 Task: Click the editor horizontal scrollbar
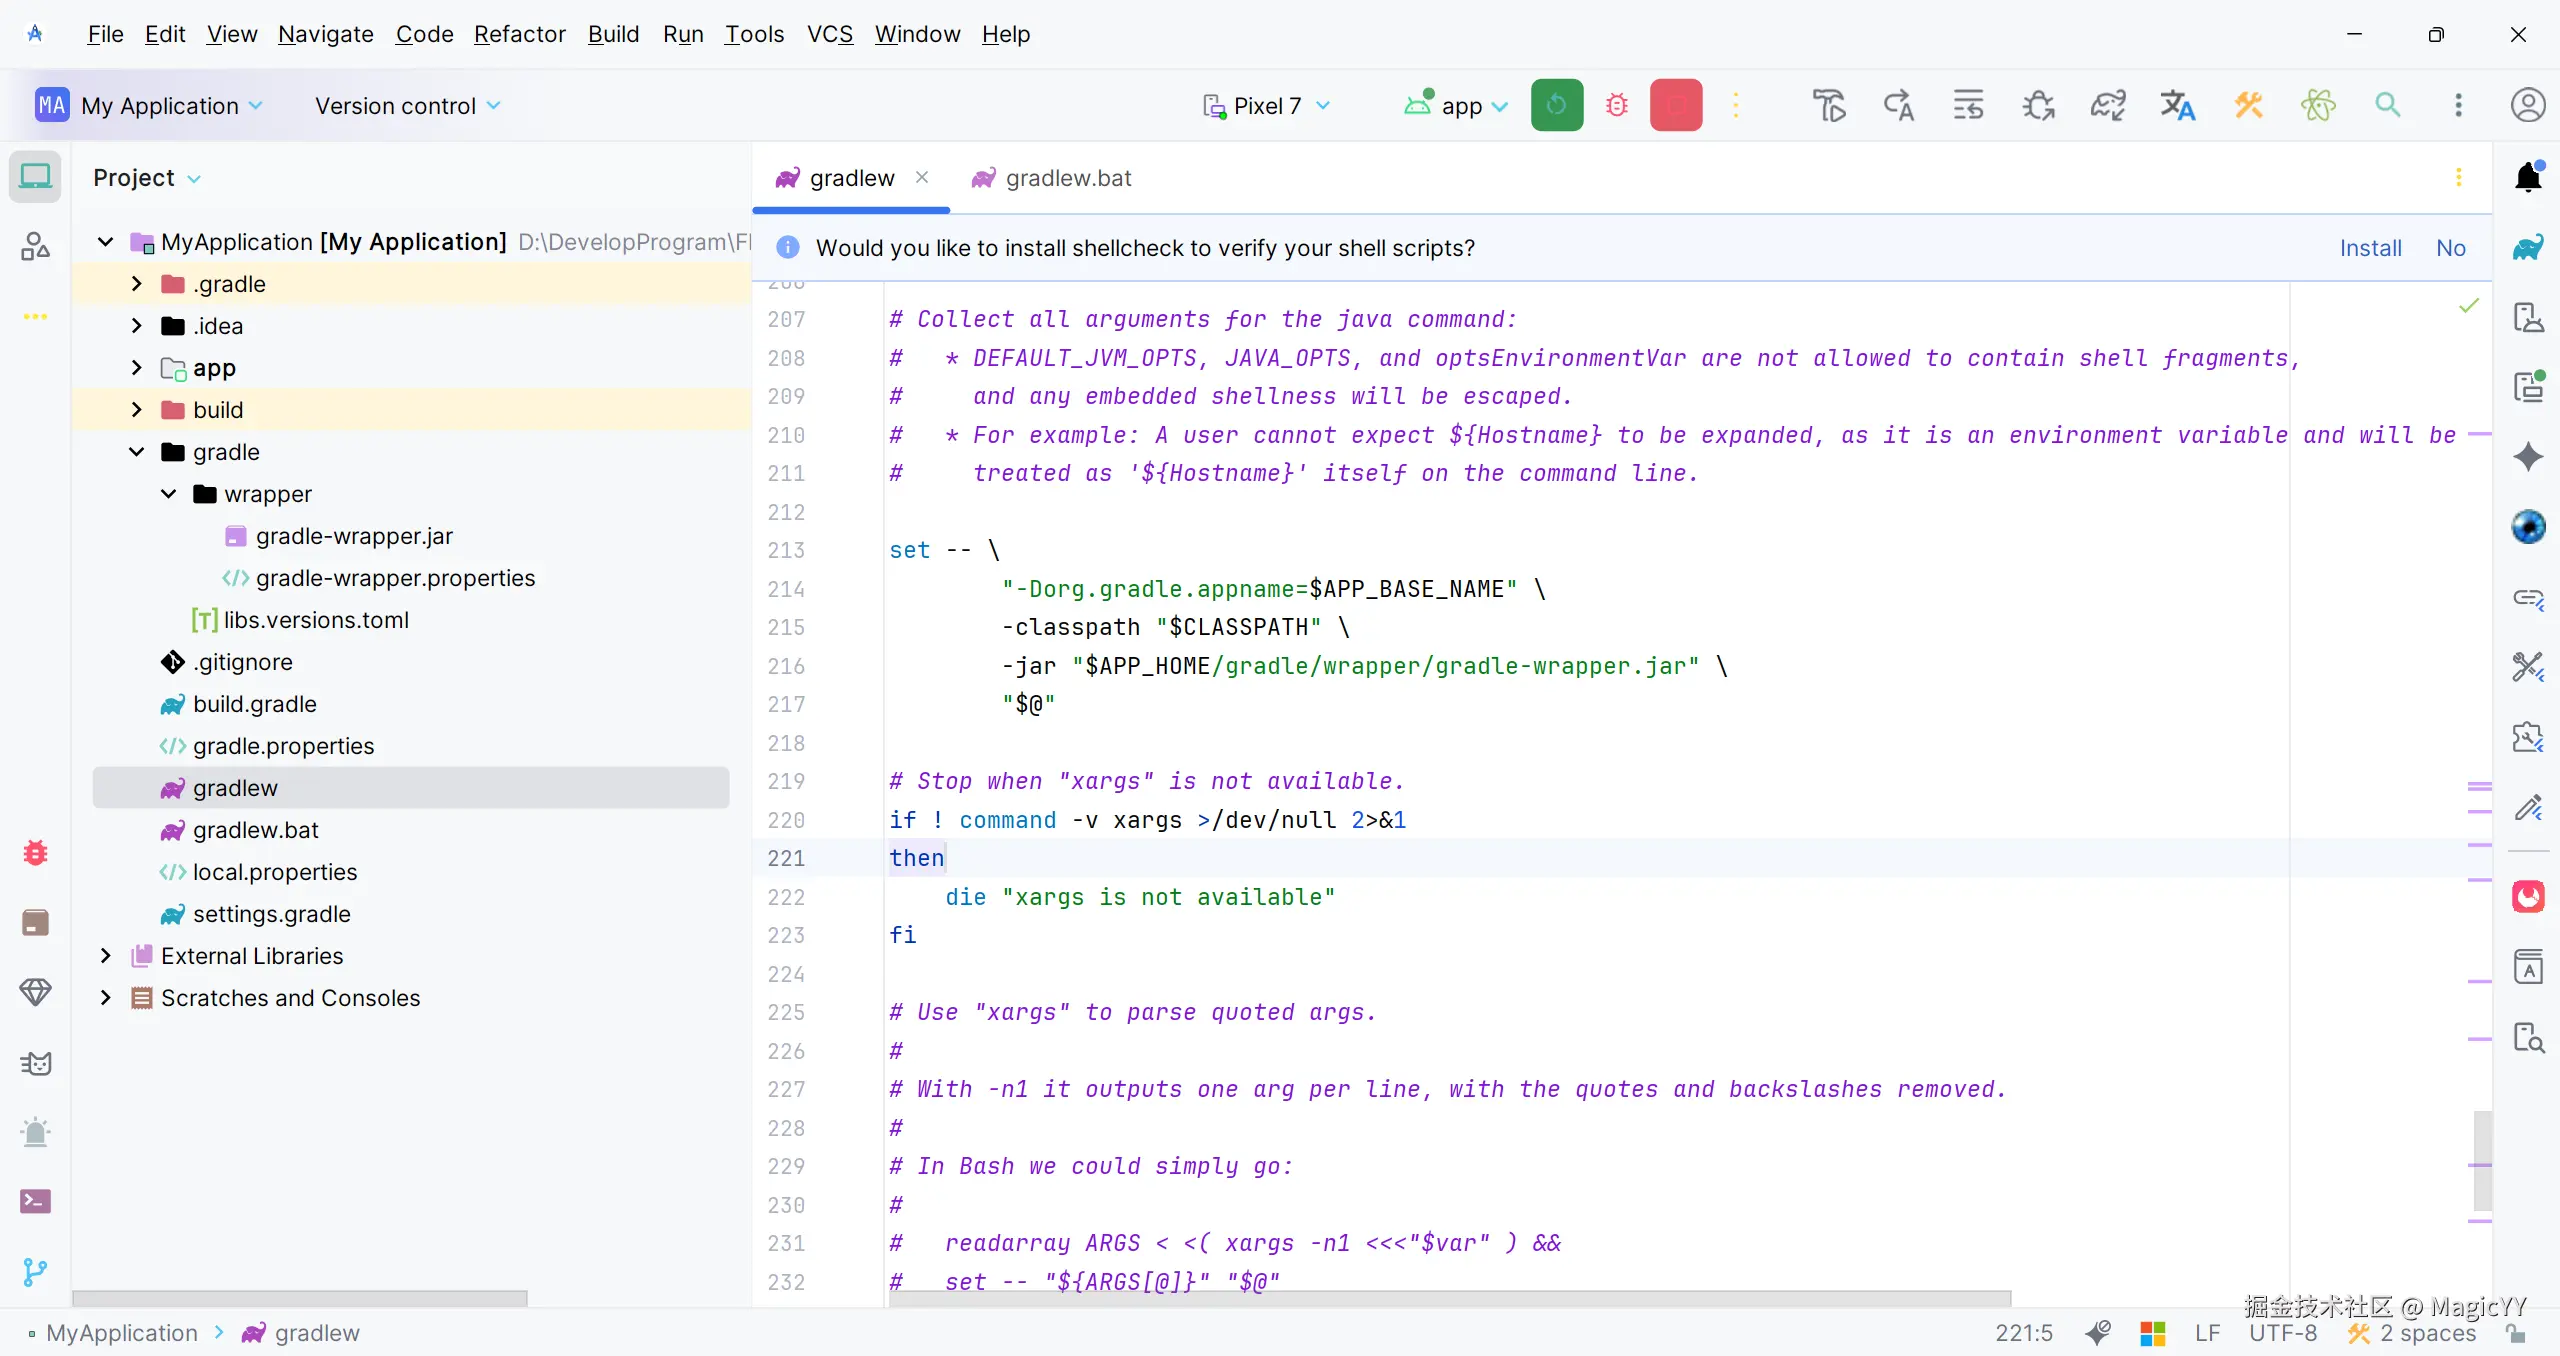1449,1298
